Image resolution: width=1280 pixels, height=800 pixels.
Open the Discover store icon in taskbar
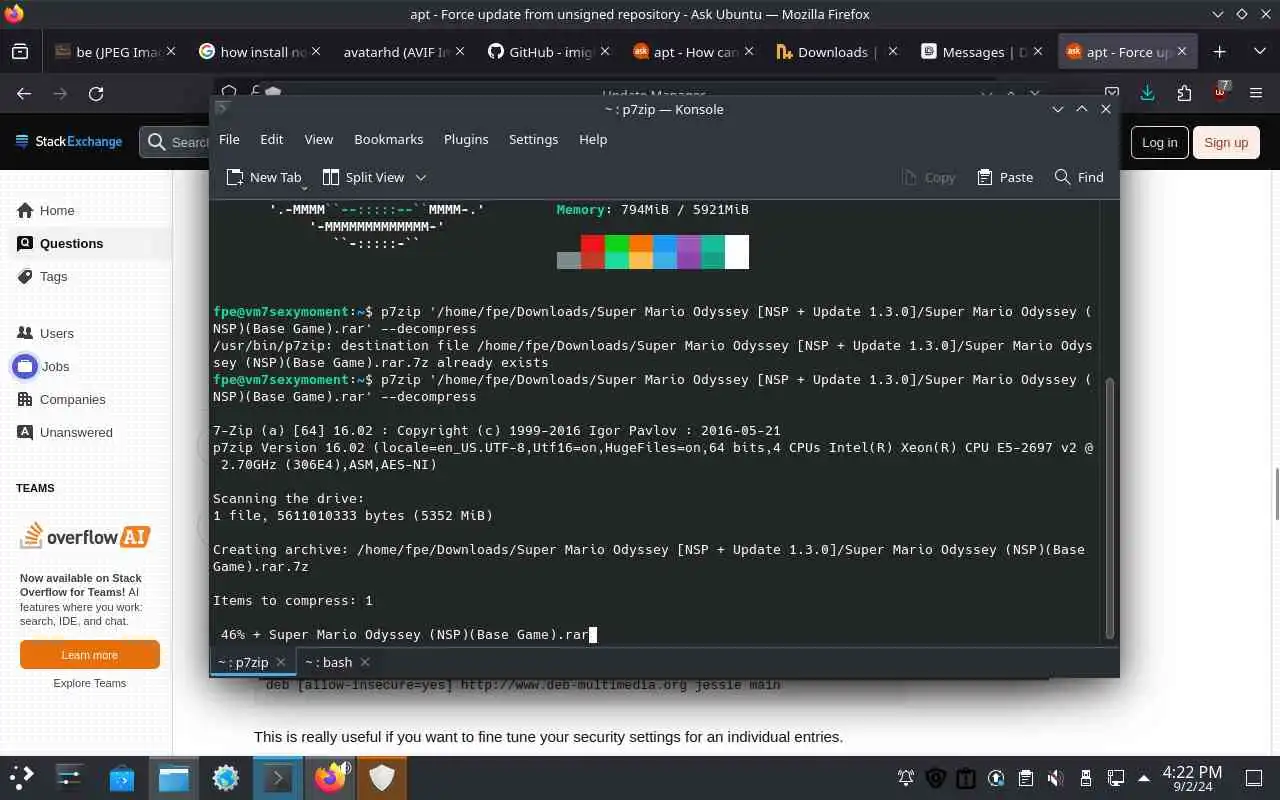(122, 777)
